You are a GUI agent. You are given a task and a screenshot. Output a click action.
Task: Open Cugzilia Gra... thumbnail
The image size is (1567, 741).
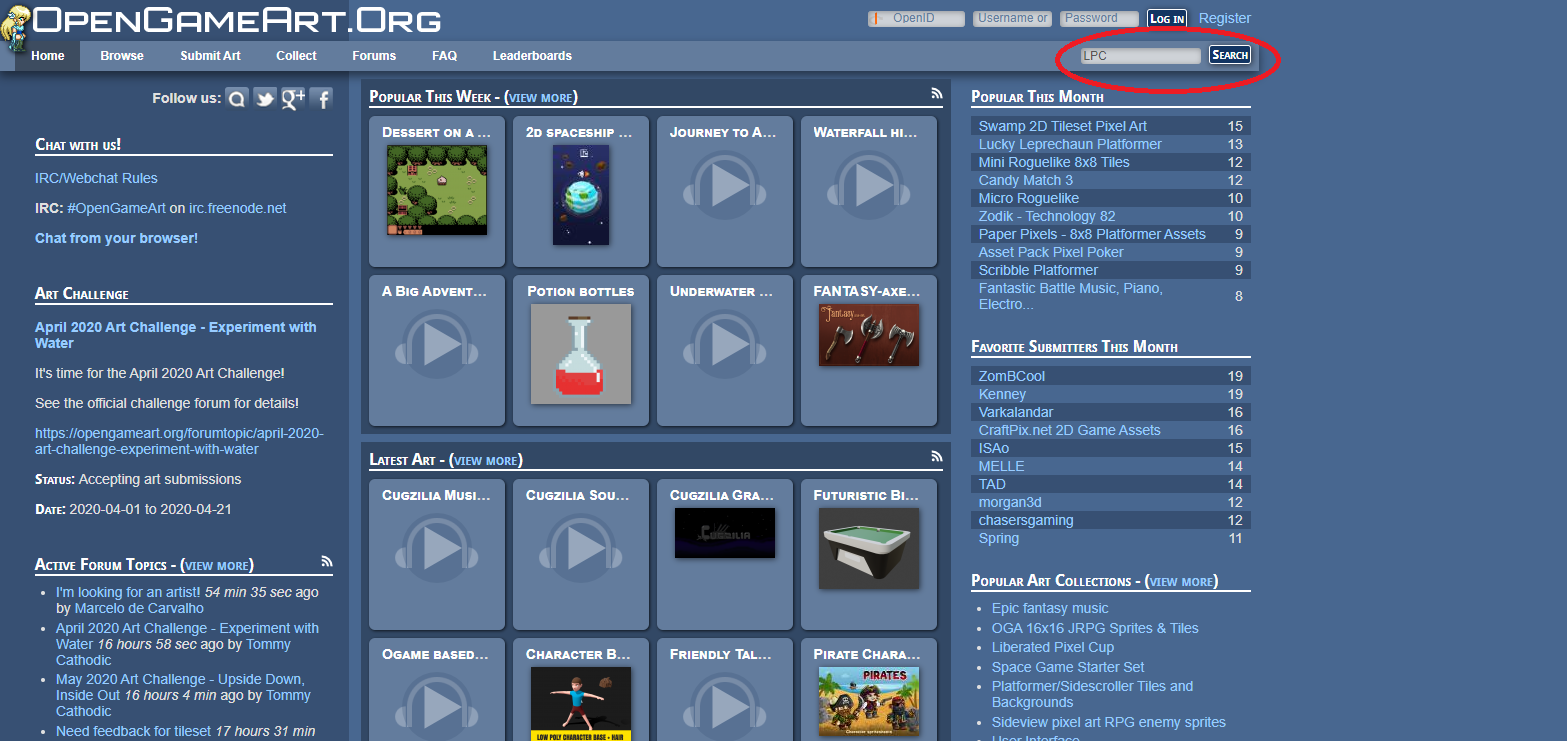(725, 533)
